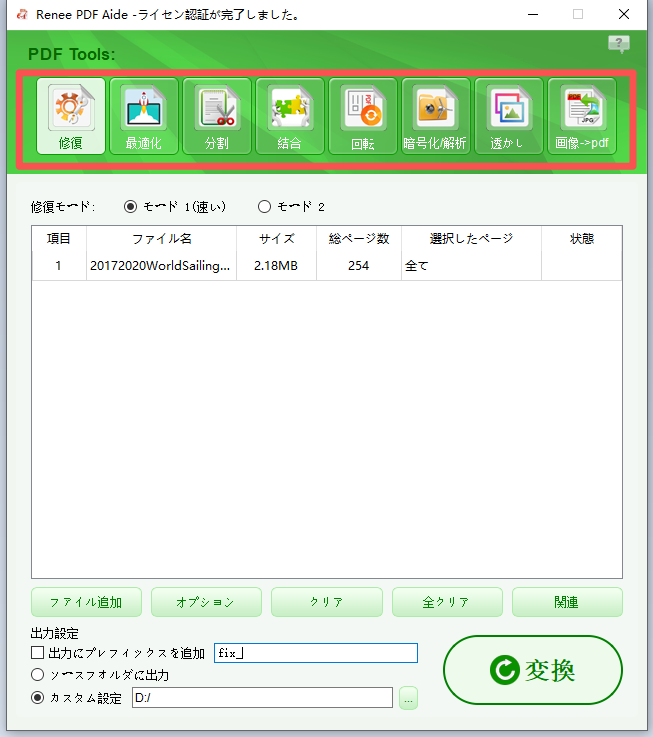653x737 pixels.
Task: Click the item number 1 cell
Action: pyautogui.click(x=59, y=266)
